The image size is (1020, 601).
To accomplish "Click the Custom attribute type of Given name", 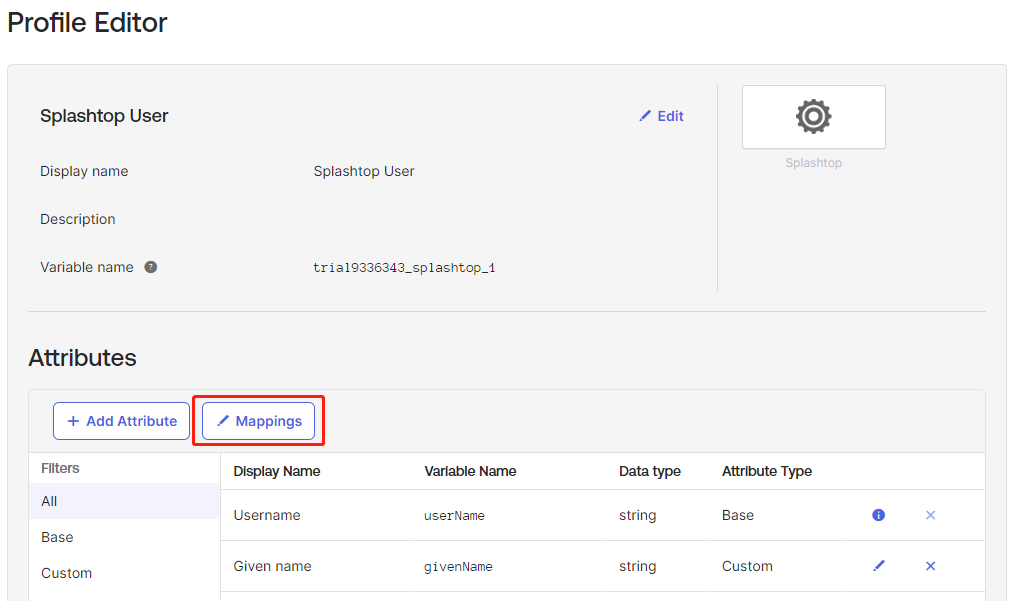I will tap(747, 566).
